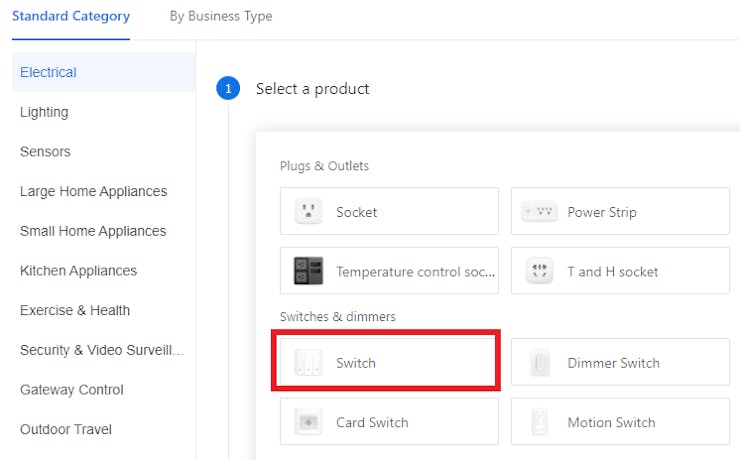The image size is (740, 460).
Task: Select Outdoor Travel category
Action: [66, 429]
